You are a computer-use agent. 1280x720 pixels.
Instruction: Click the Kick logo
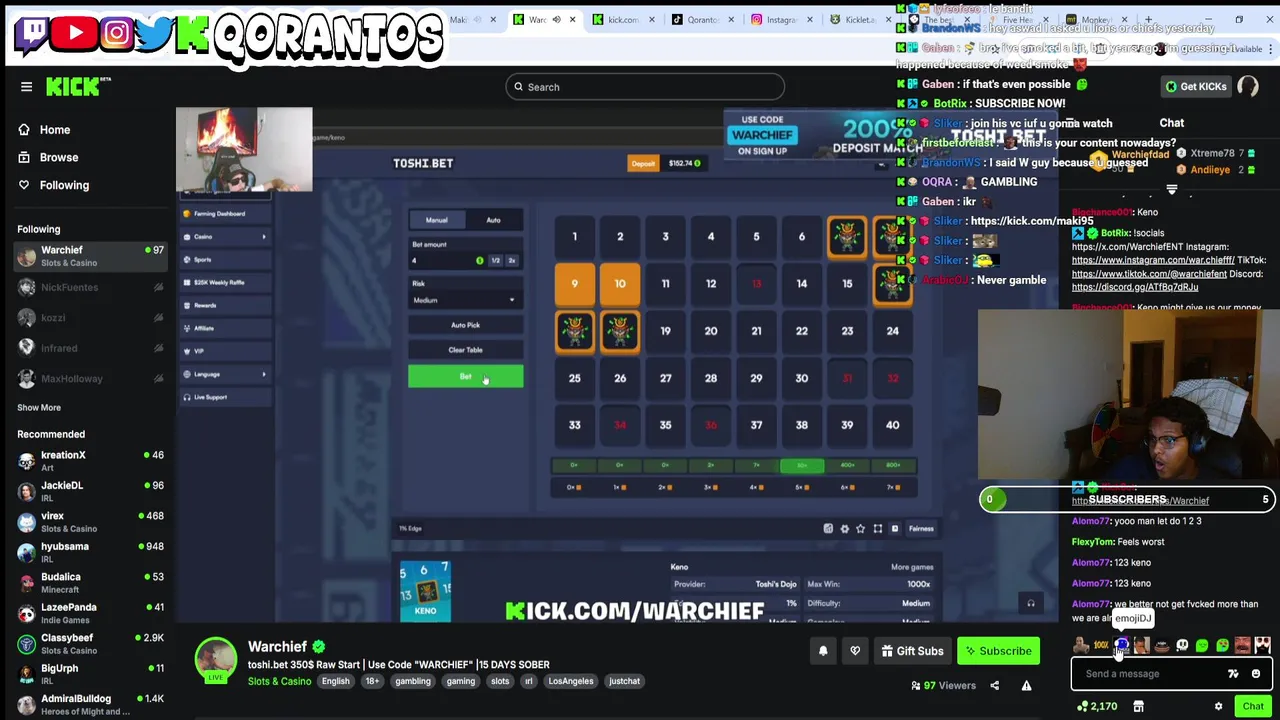point(73,87)
